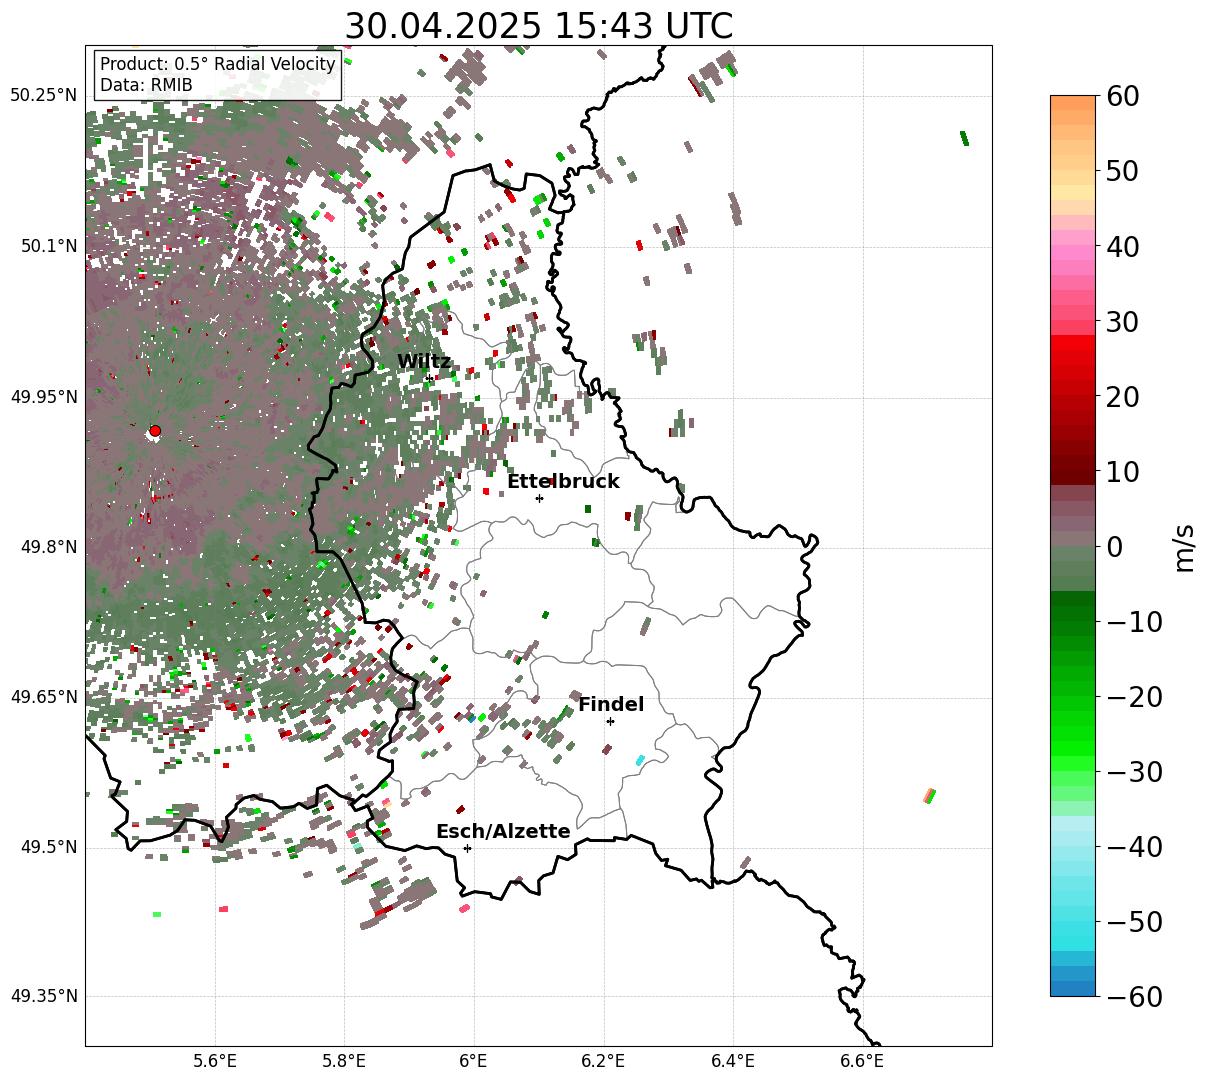
Task: Click the colorbar 10 tick label
Action: 1121,472
